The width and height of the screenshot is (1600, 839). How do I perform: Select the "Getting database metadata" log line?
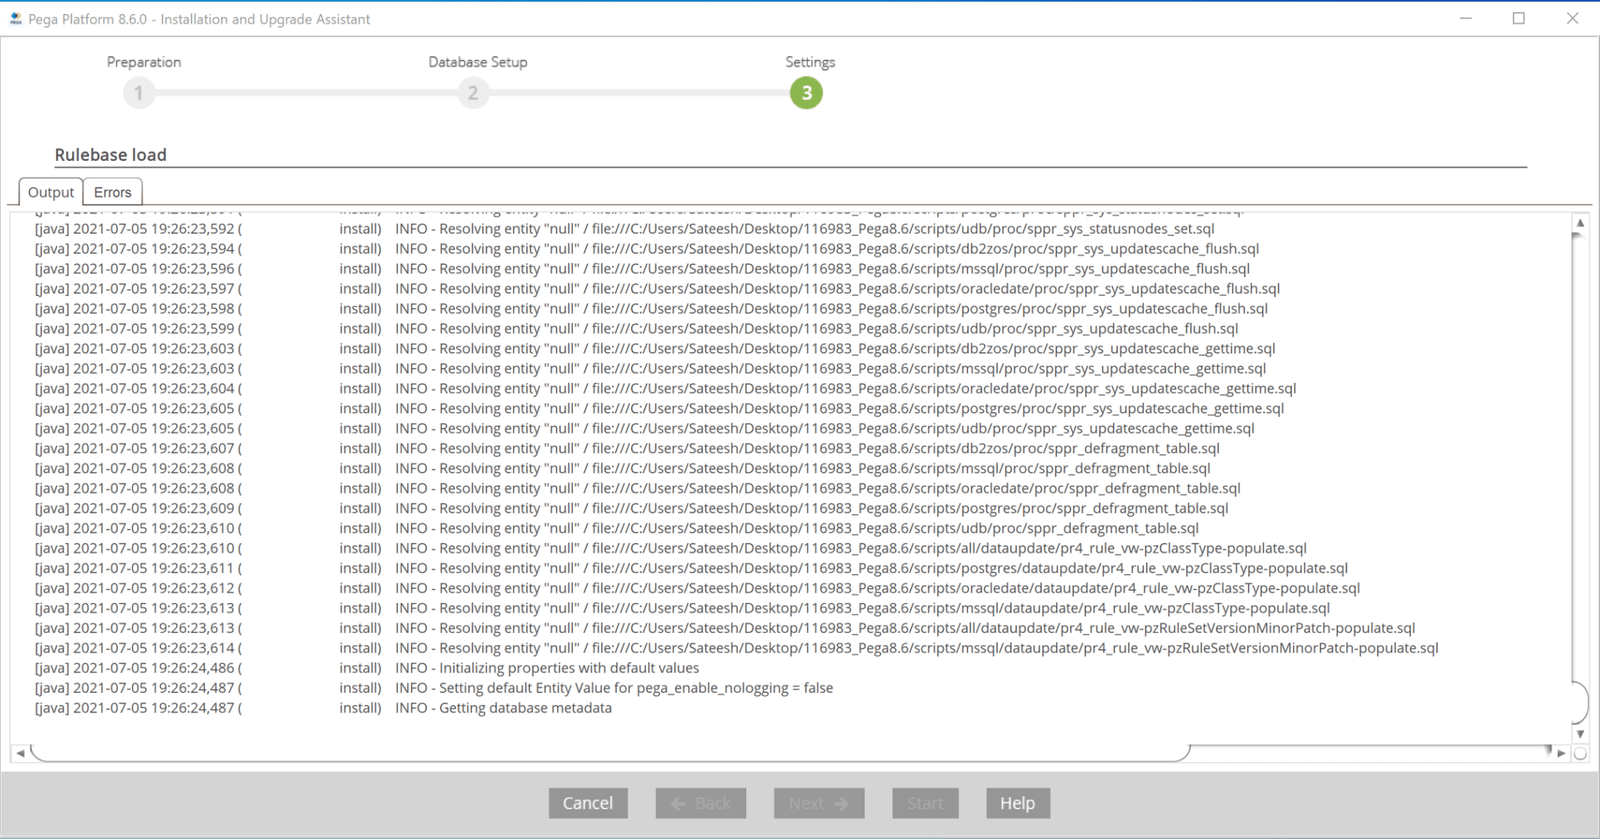coord(525,708)
